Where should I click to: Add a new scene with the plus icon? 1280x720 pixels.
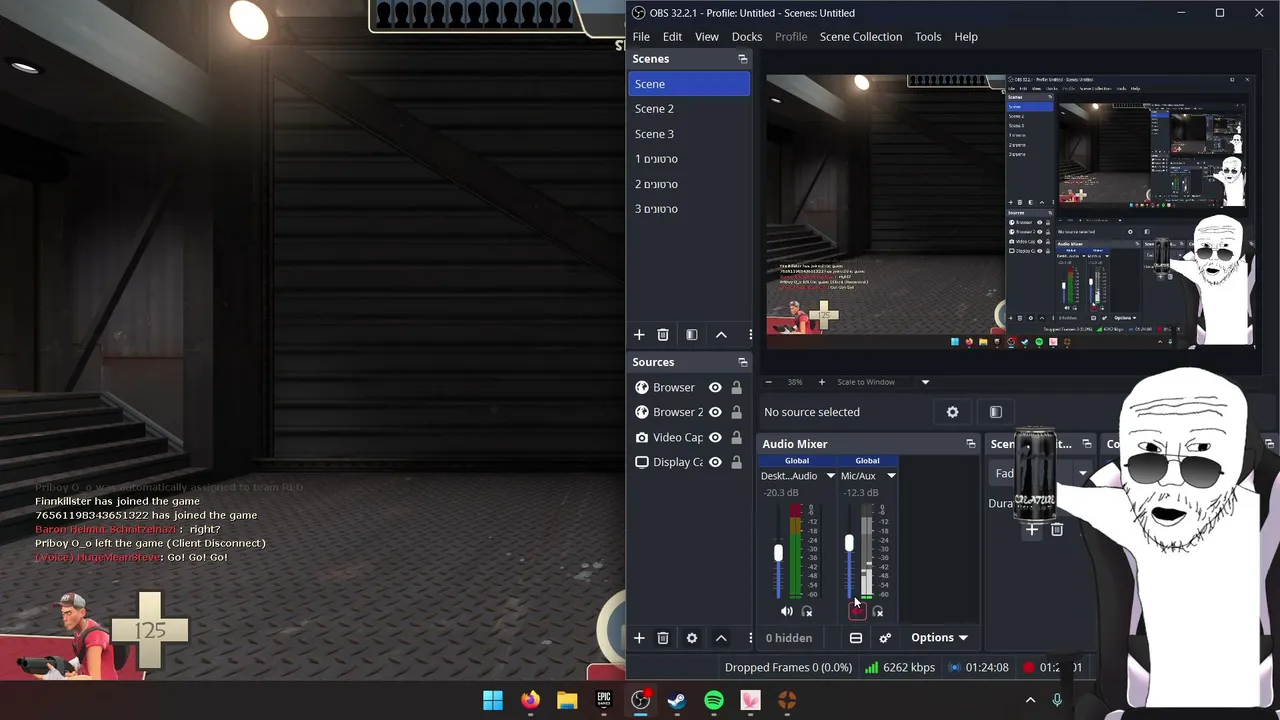pyautogui.click(x=639, y=335)
